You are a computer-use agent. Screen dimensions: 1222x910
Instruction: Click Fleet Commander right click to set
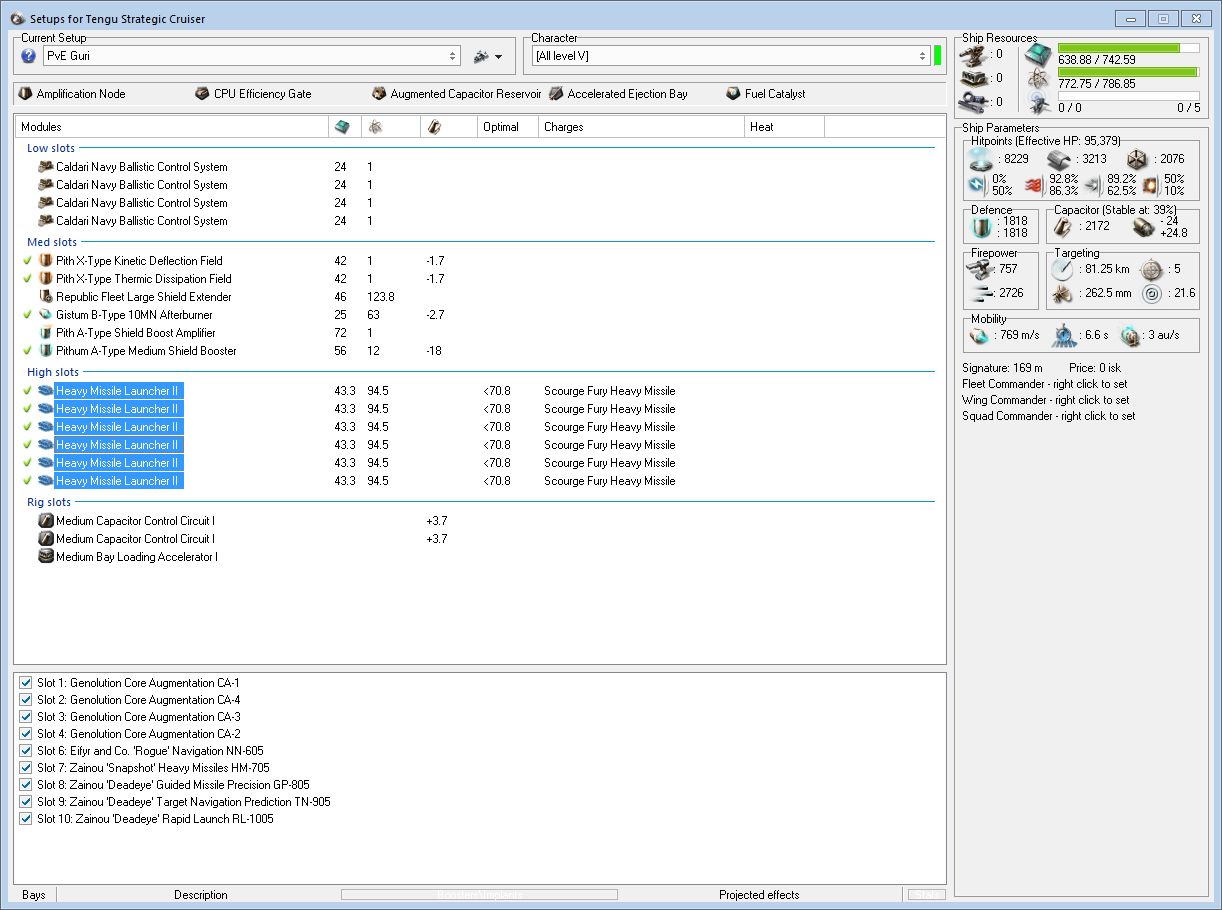[1045, 384]
